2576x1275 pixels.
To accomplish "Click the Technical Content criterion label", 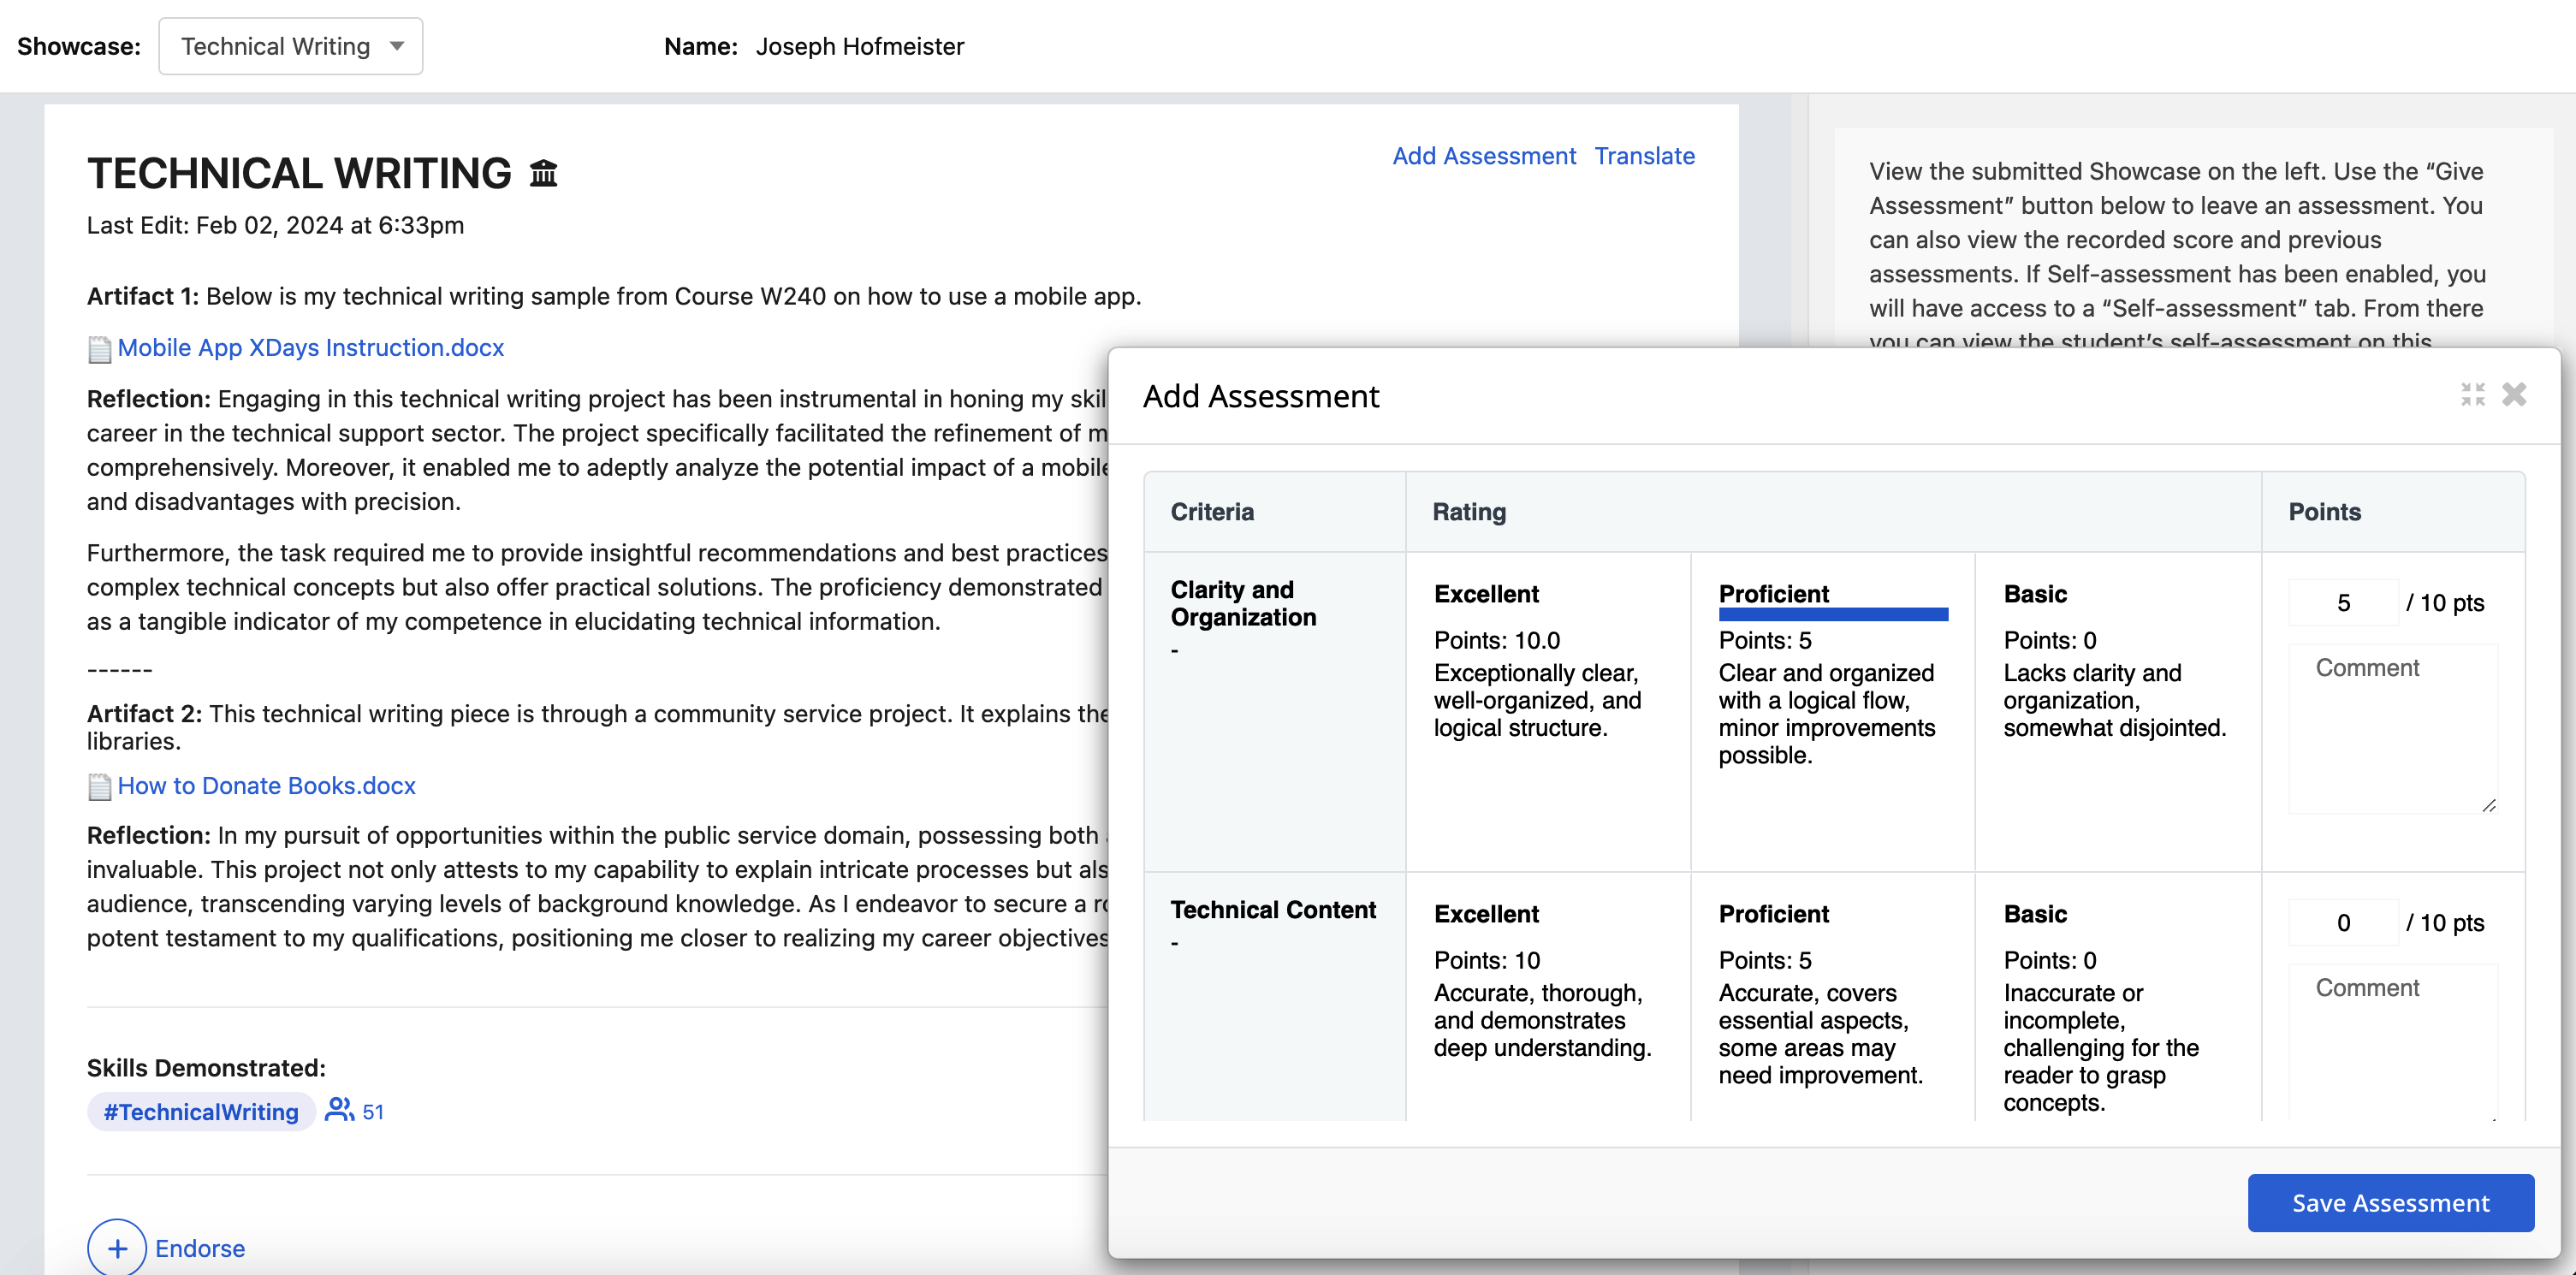I will tap(1273, 910).
